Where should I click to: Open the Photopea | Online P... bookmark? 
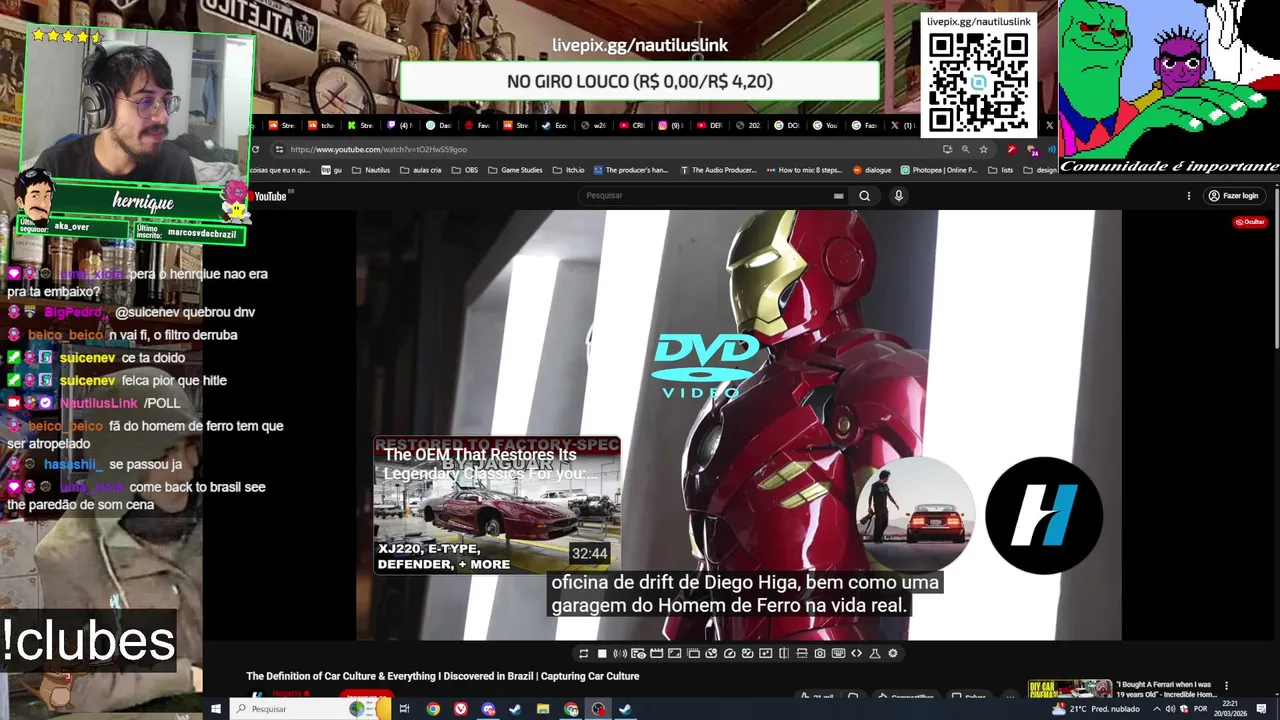[x=939, y=170]
